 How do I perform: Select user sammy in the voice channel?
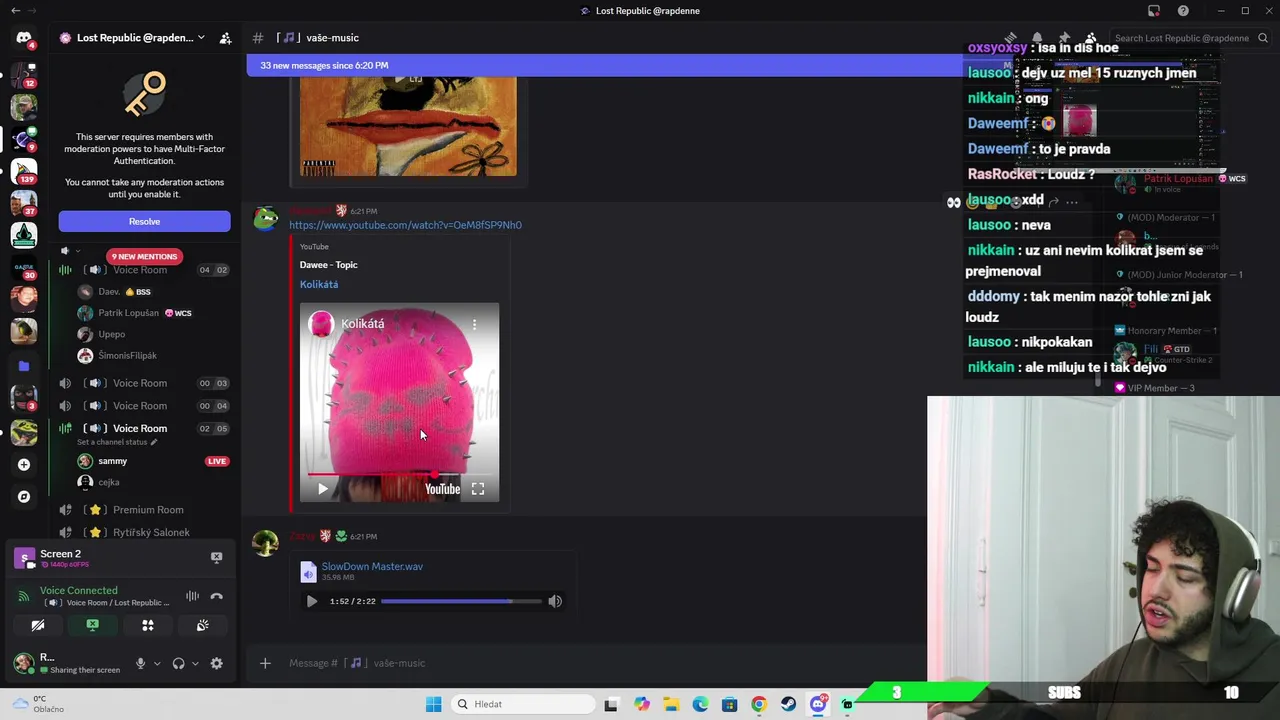pyautogui.click(x=112, y=461)
